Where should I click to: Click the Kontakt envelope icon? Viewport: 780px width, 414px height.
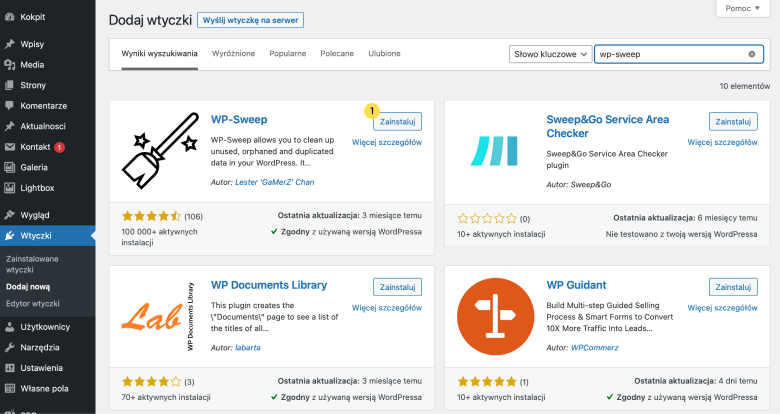point(9,147)
